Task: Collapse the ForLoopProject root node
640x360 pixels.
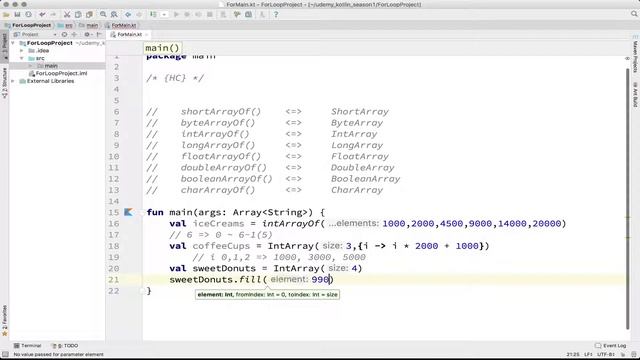Action: pos(13,43)
